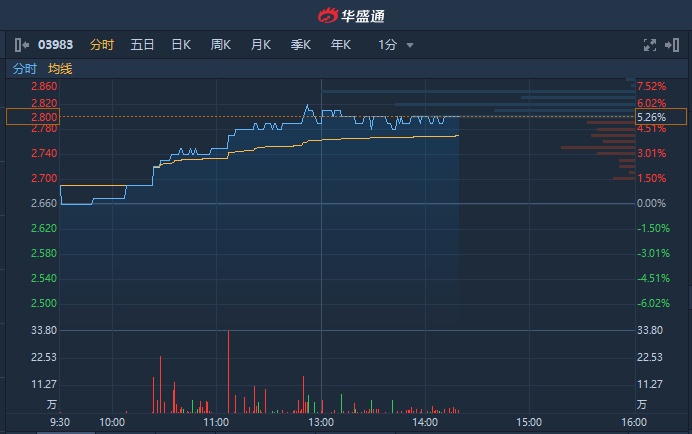692x434 pixels.
Task: Click the dropdown arrow next to 1分
Action: click(x=410, y=45)
